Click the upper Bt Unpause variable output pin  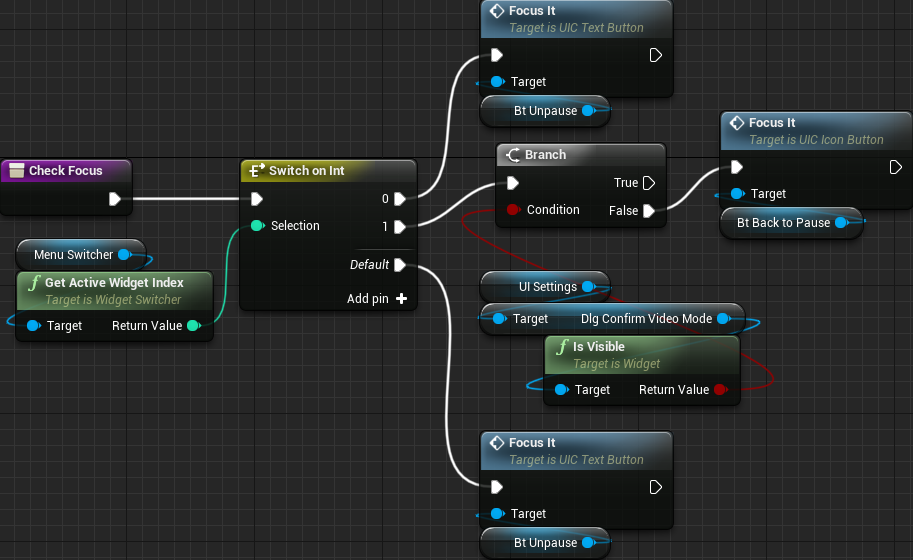click(x=589, y=111)
